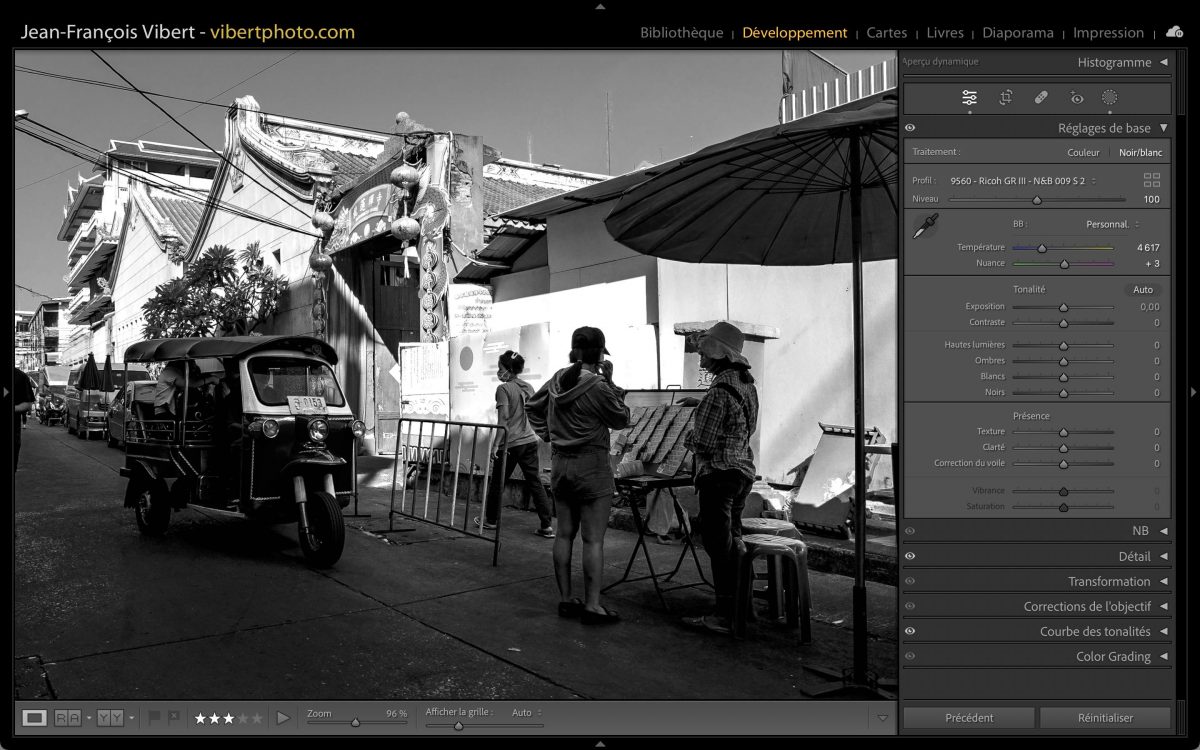Select the Healing bandage tool
This screenshot has width=1200, height=750.
(1040, 98)
